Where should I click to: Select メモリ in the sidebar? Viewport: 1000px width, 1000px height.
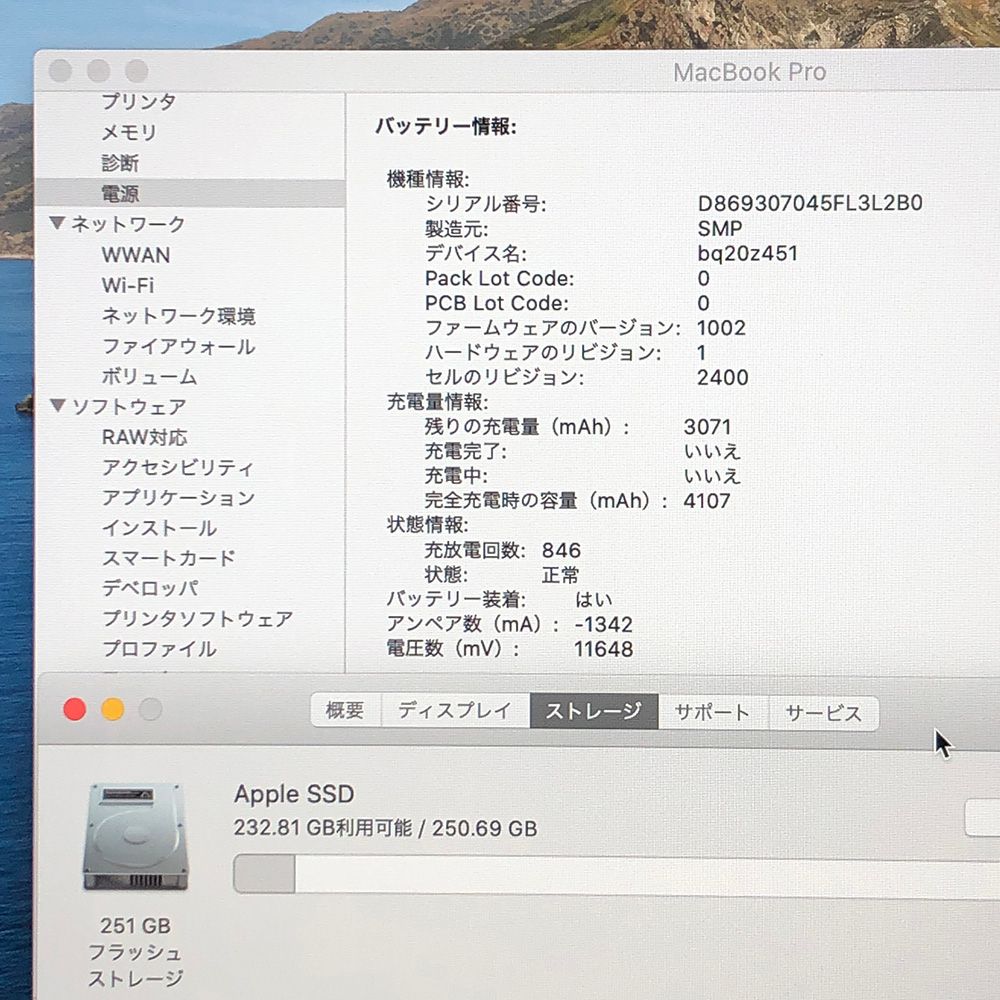coord(129,132)
